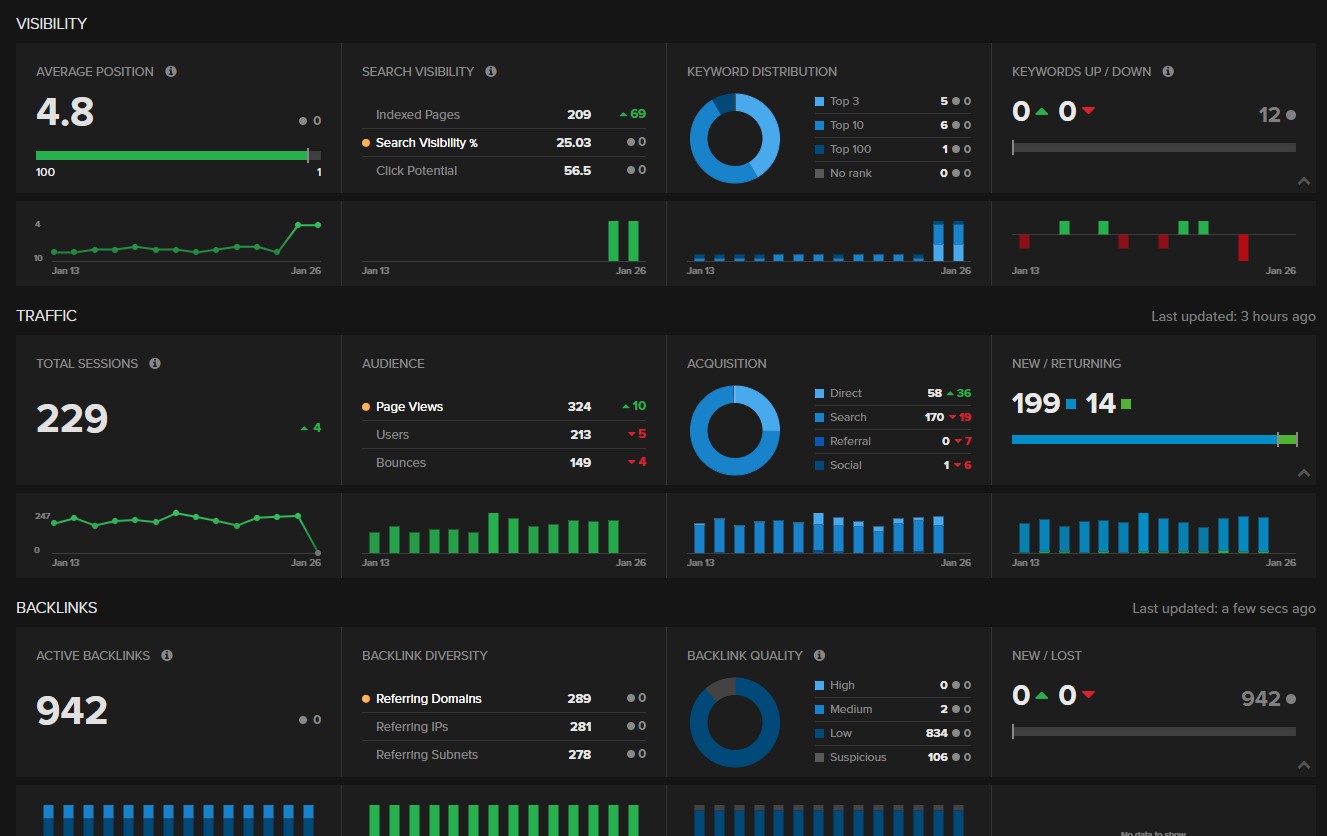Switch to the Users metric row
Viewport: 1327px width, 836px height.
click(392, 434)
